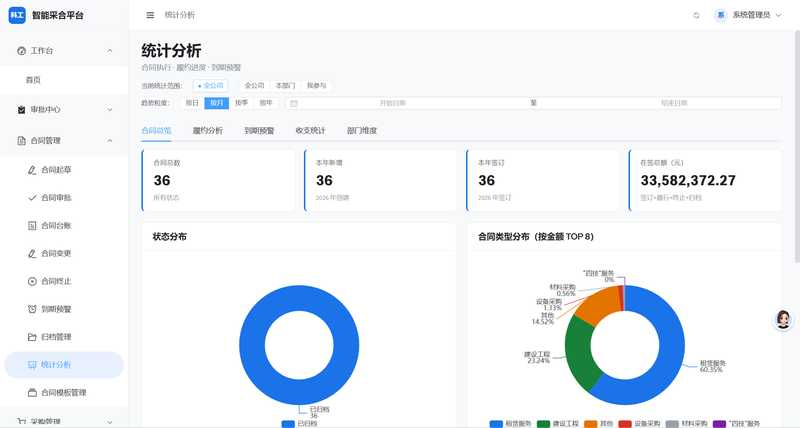800x428 pixels.
Task: Collapse the 工作台 menu chevron
Action: coord(110,51)
